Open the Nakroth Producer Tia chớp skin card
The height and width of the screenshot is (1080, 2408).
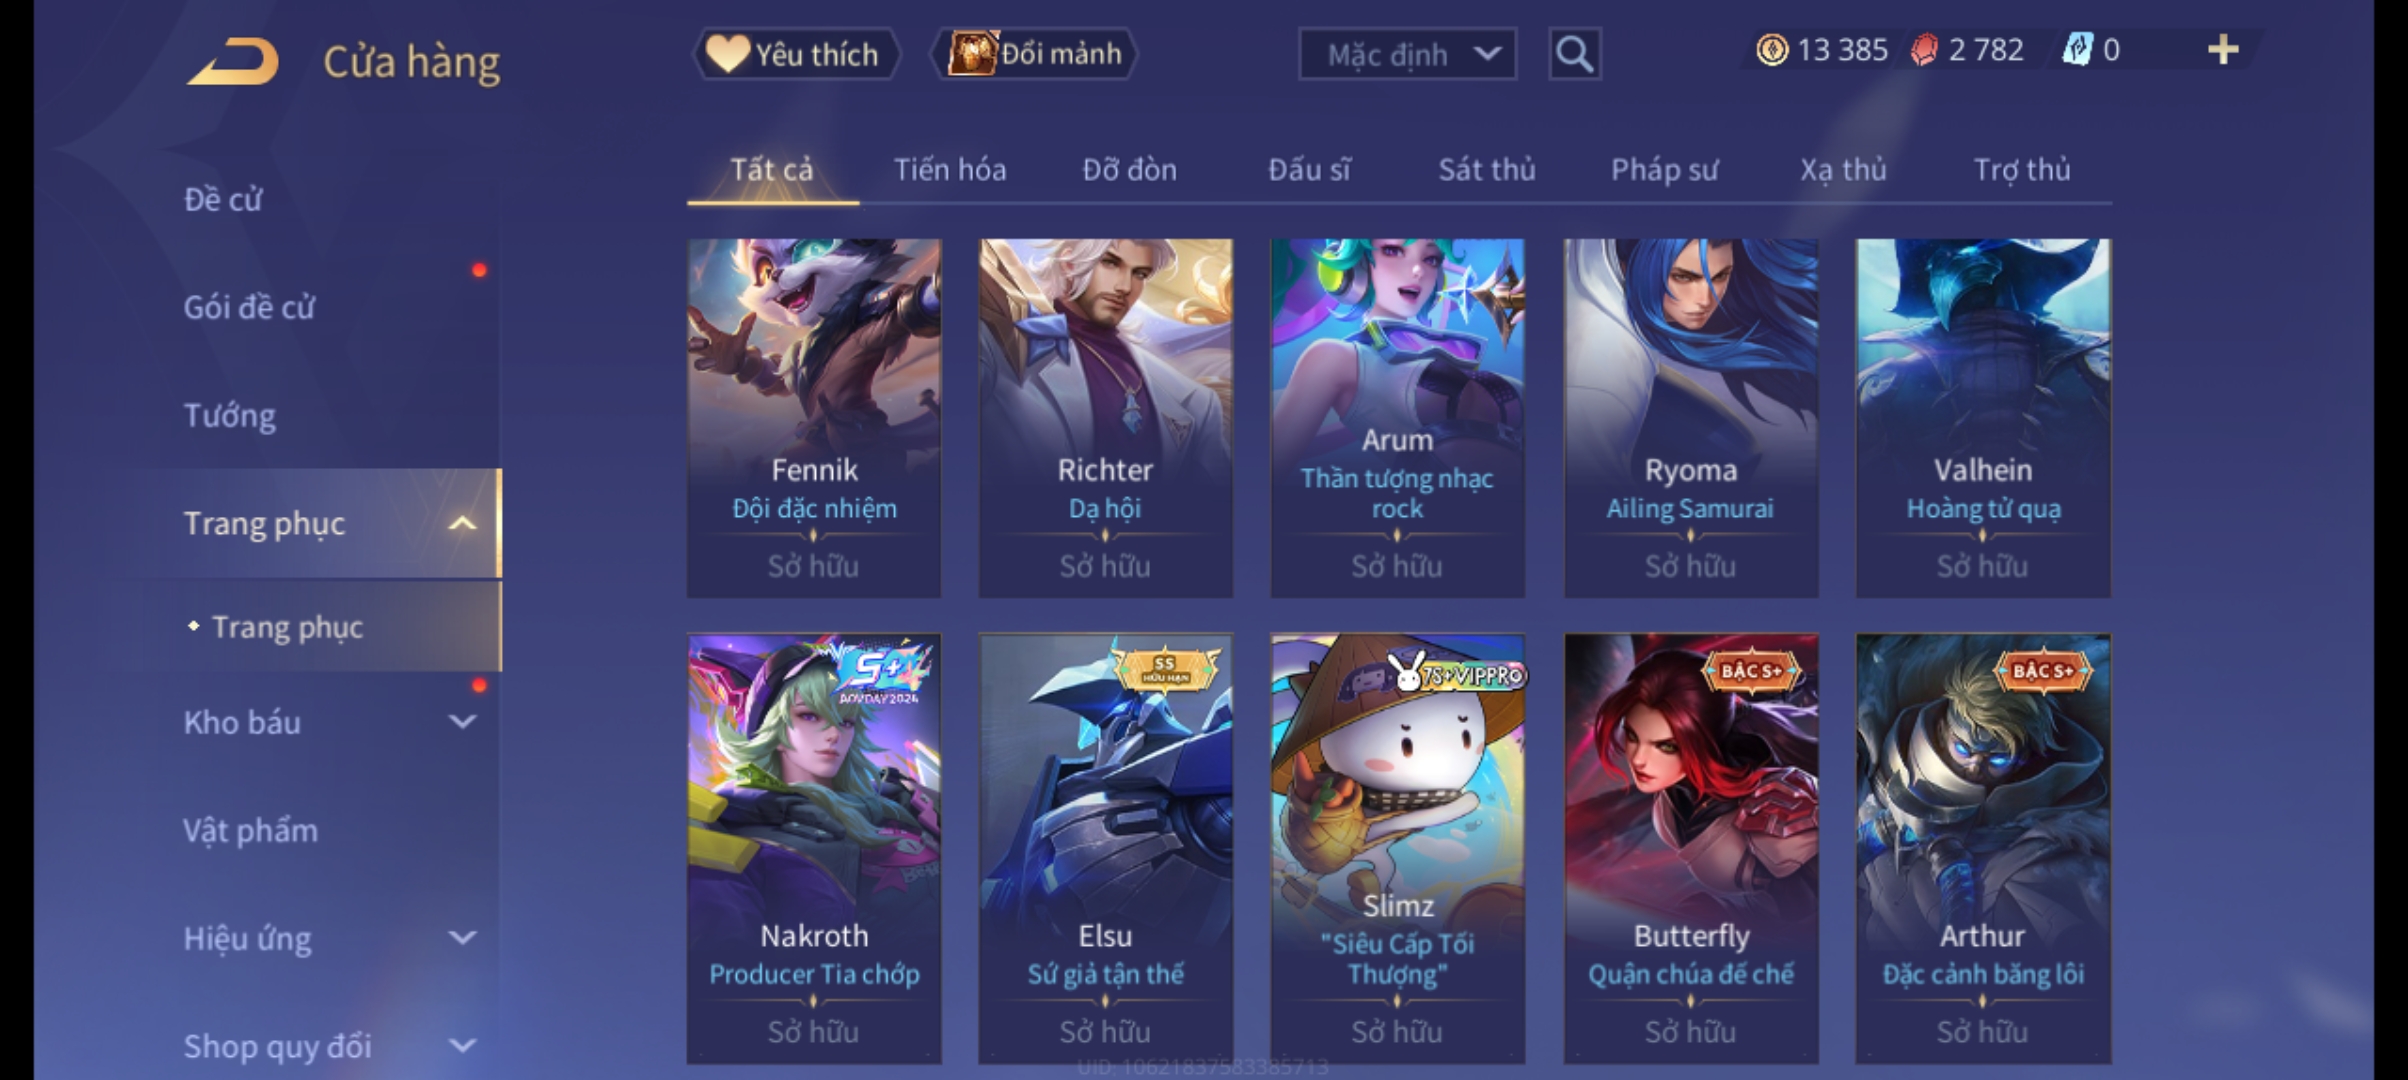(x=813, y=848)
